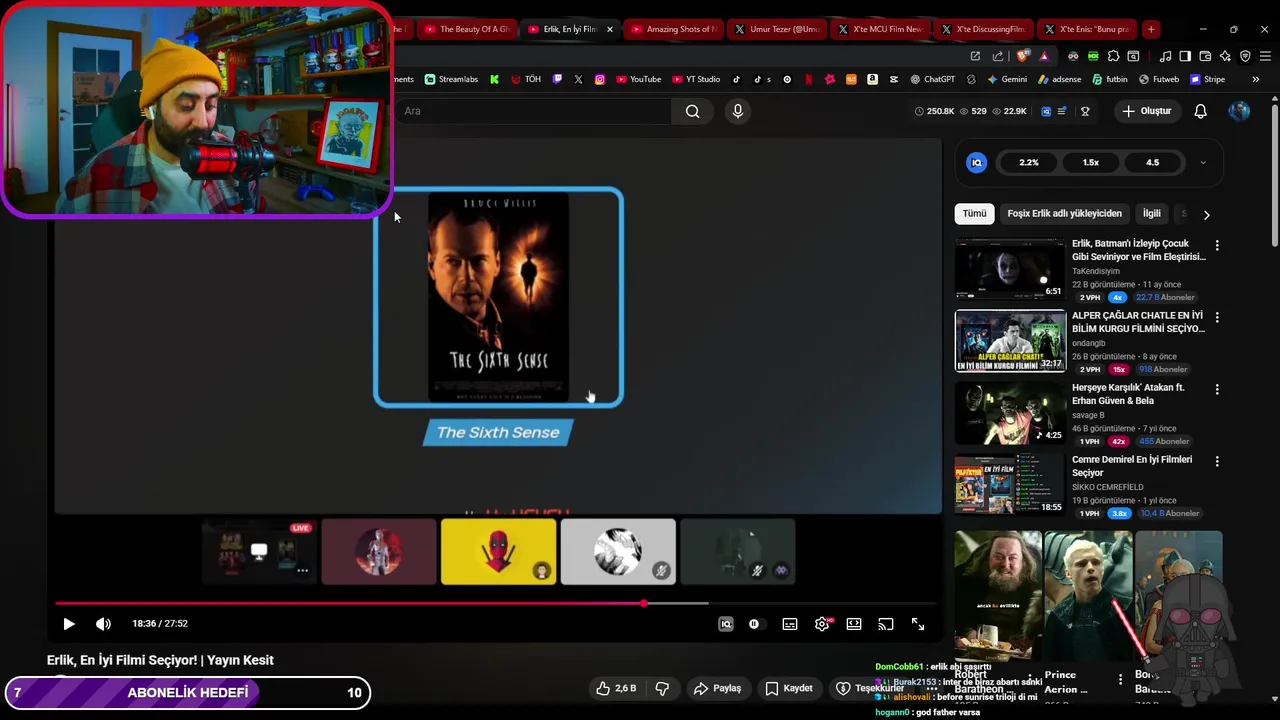Click the vidIQ logo in stats panel

977,163
